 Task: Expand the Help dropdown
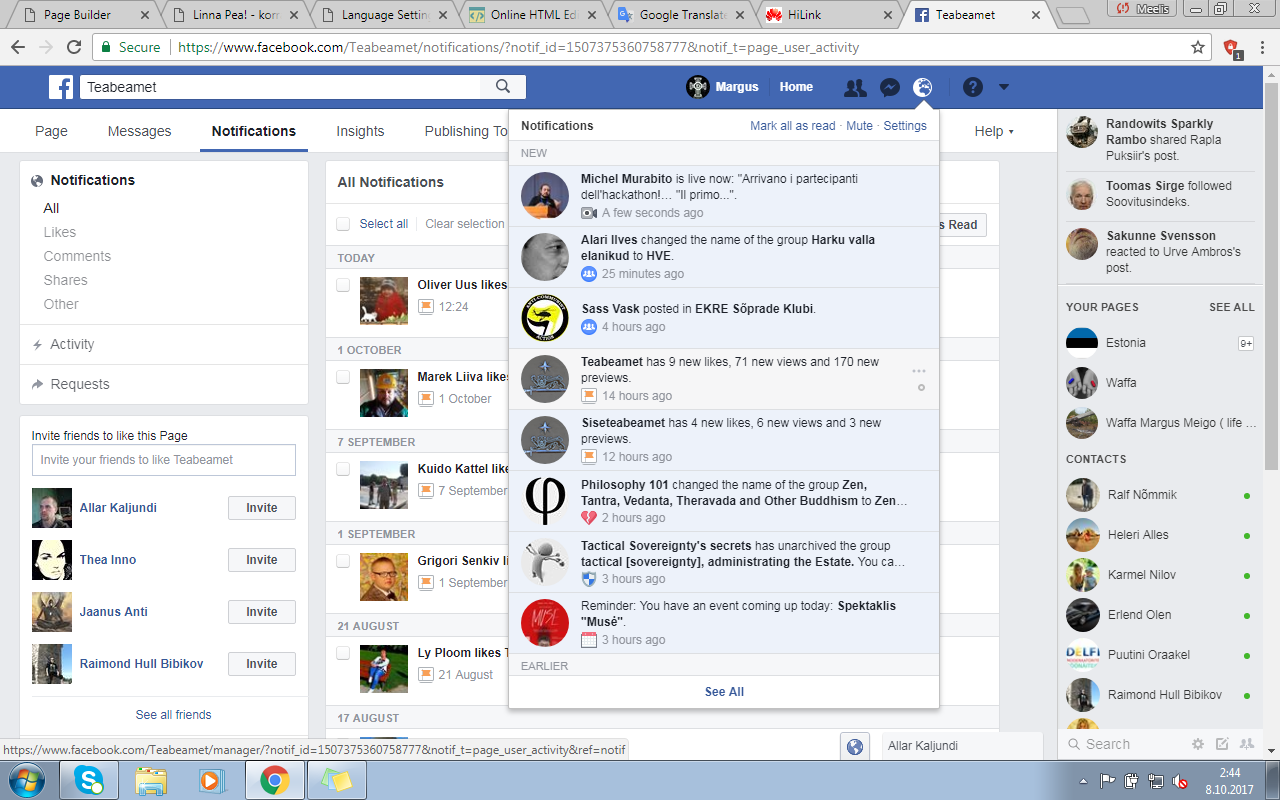(x=994, y=131)
